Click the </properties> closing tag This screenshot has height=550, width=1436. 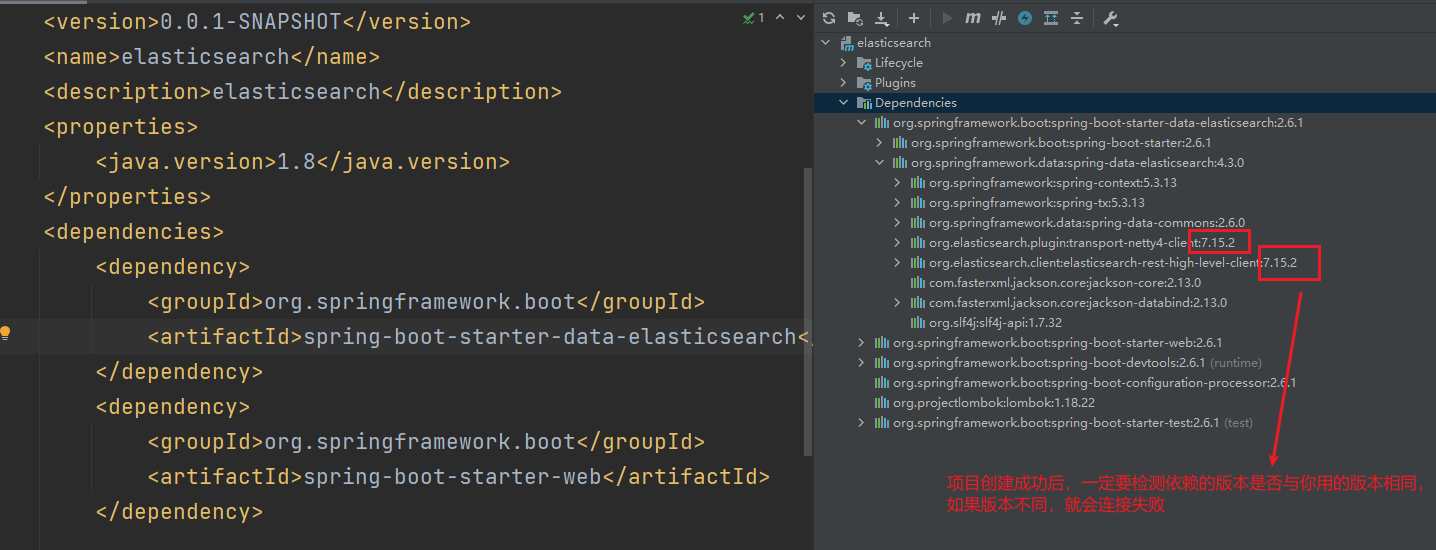pos(127,197)
